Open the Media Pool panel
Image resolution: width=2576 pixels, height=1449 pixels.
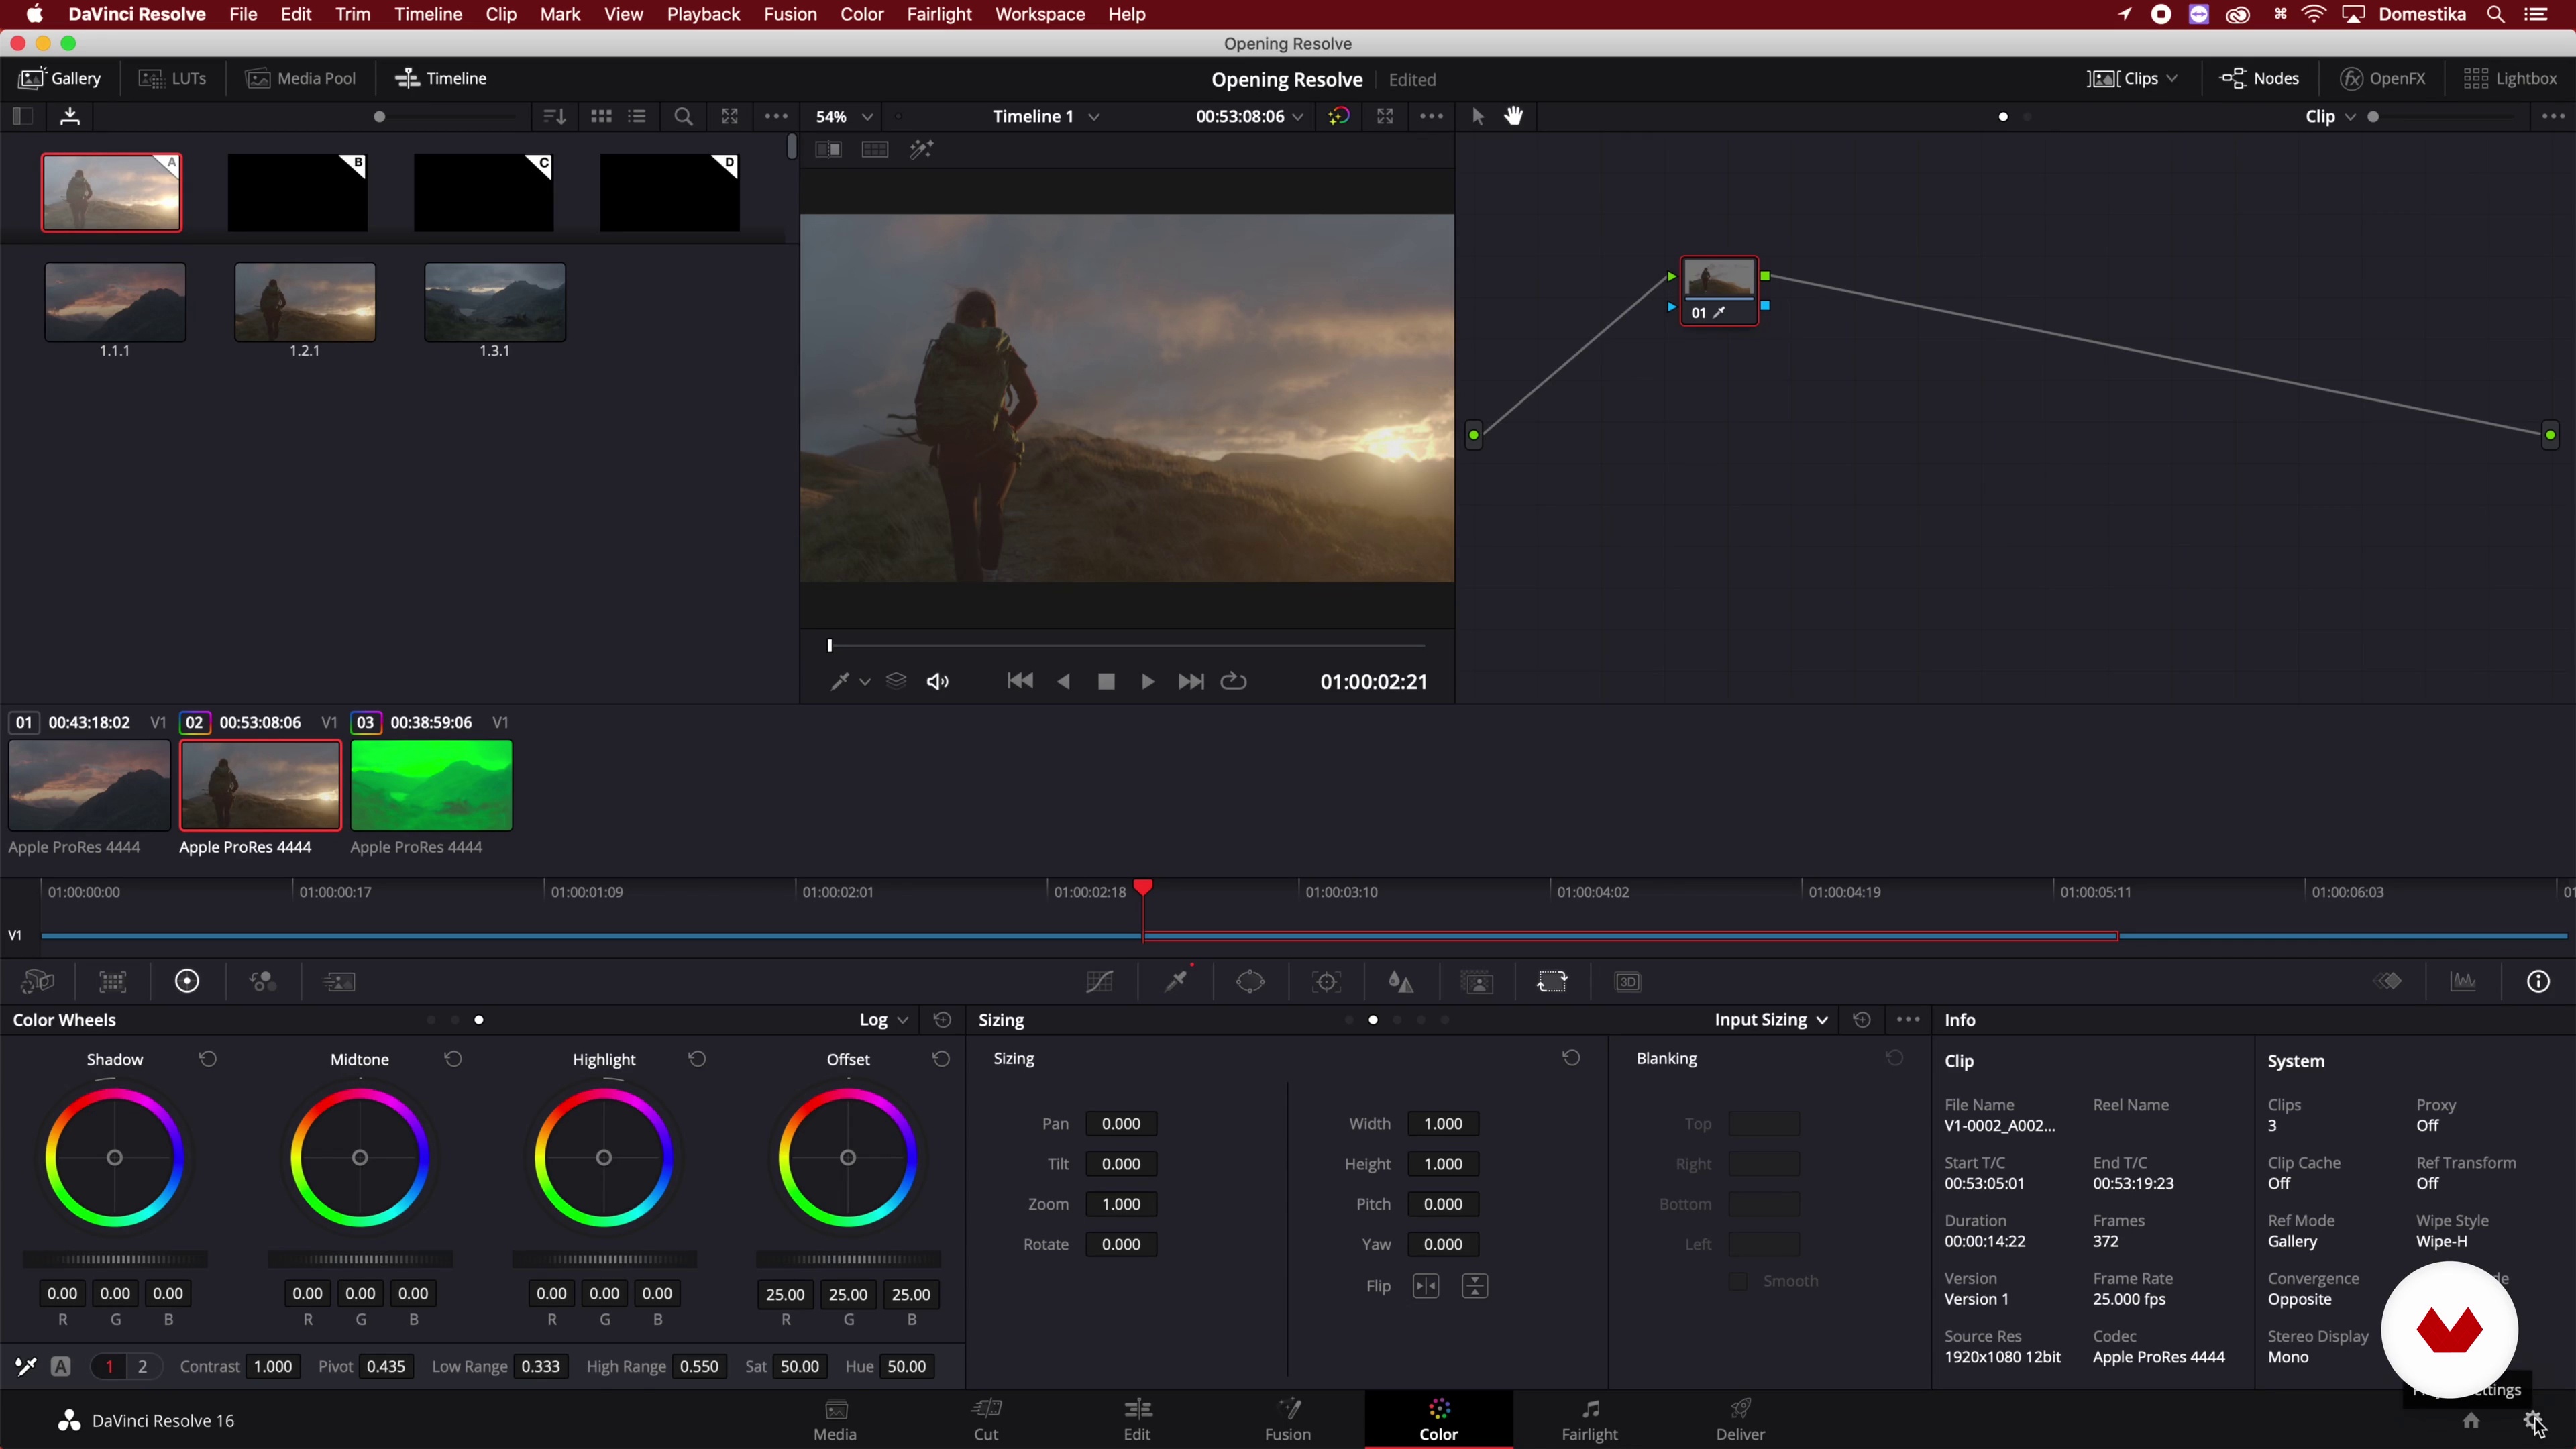301,79
